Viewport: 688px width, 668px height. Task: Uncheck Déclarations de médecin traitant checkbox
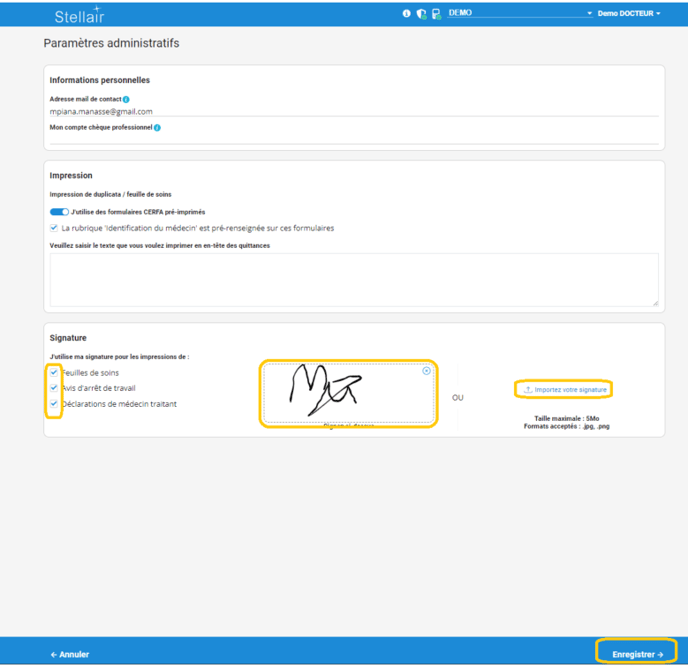(x=54, y=404)
